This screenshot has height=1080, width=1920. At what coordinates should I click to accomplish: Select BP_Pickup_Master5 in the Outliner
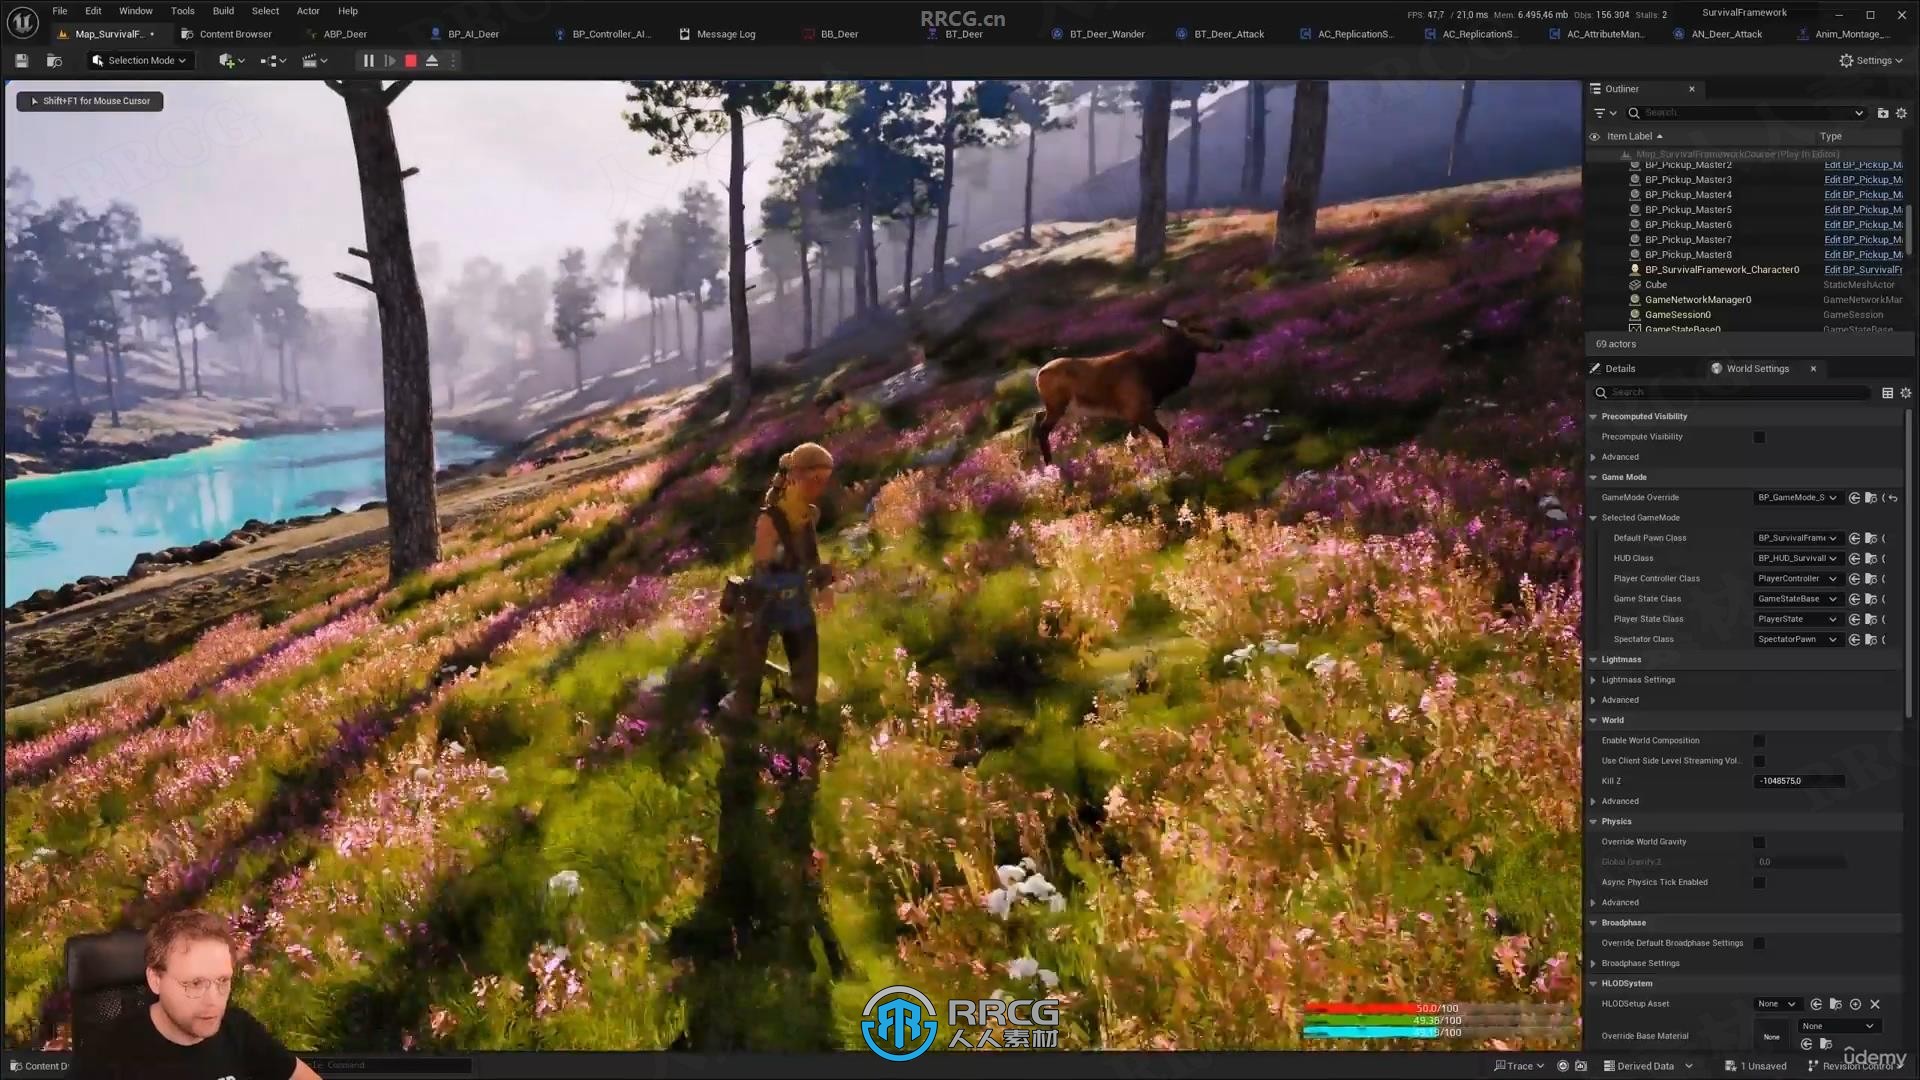point(1688,210)
